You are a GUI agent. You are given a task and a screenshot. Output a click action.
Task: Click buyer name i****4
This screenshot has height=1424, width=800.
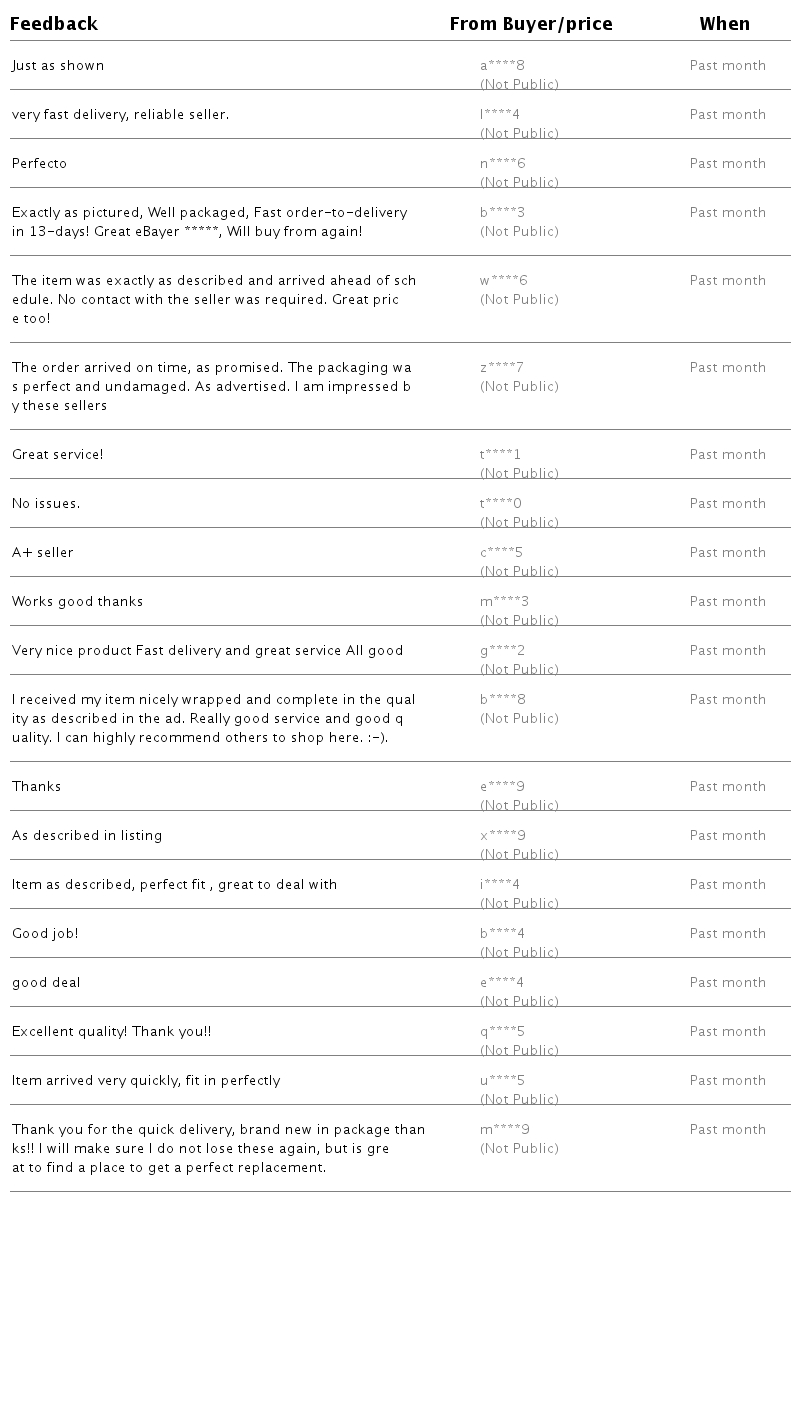pos(500,885)
